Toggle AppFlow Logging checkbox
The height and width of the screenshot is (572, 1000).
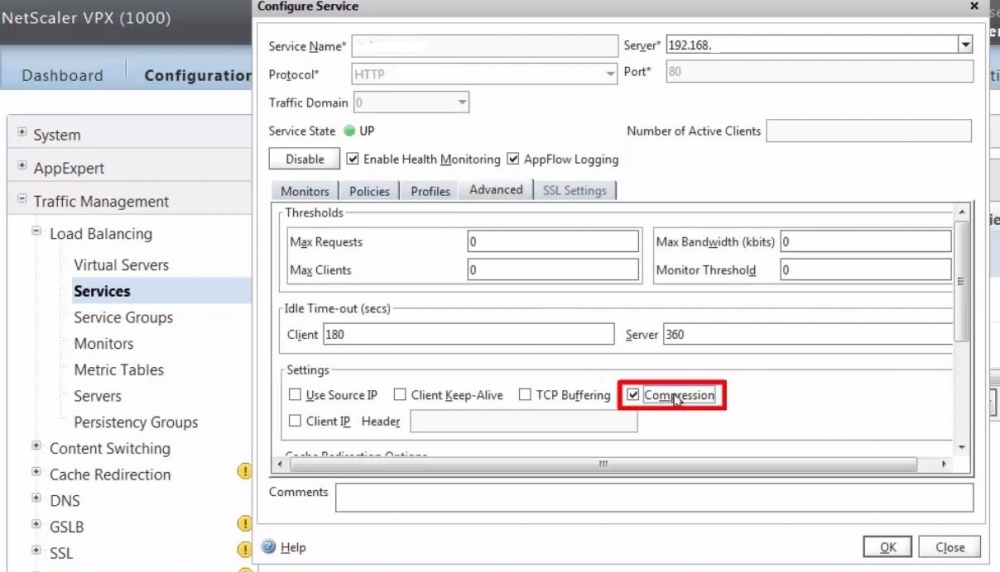coord(513,159)
